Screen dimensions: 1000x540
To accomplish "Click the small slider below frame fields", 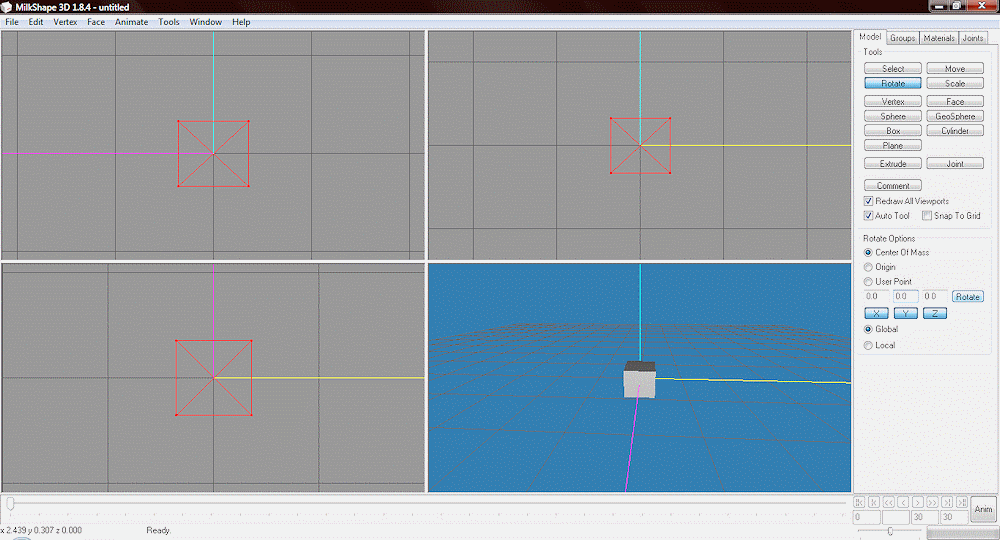I will (890, 531).
